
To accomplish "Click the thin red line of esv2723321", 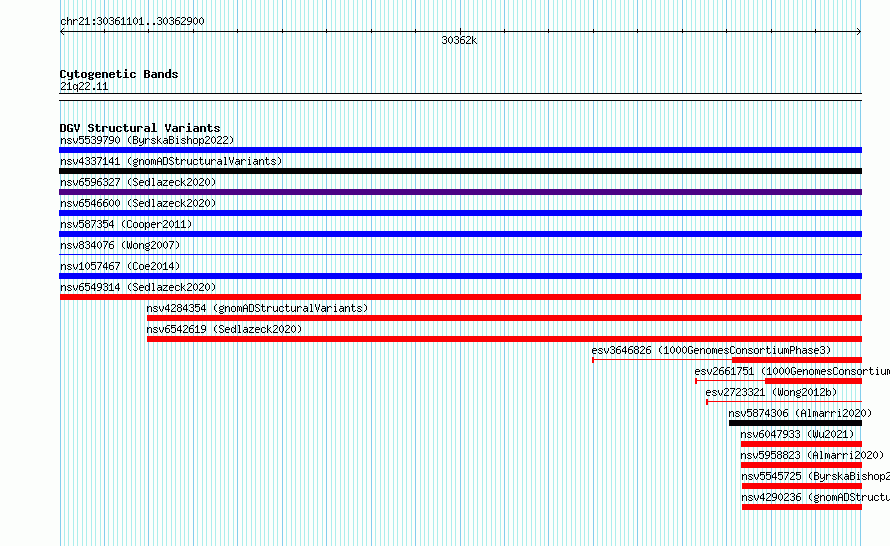I will [x=784, y=402].
